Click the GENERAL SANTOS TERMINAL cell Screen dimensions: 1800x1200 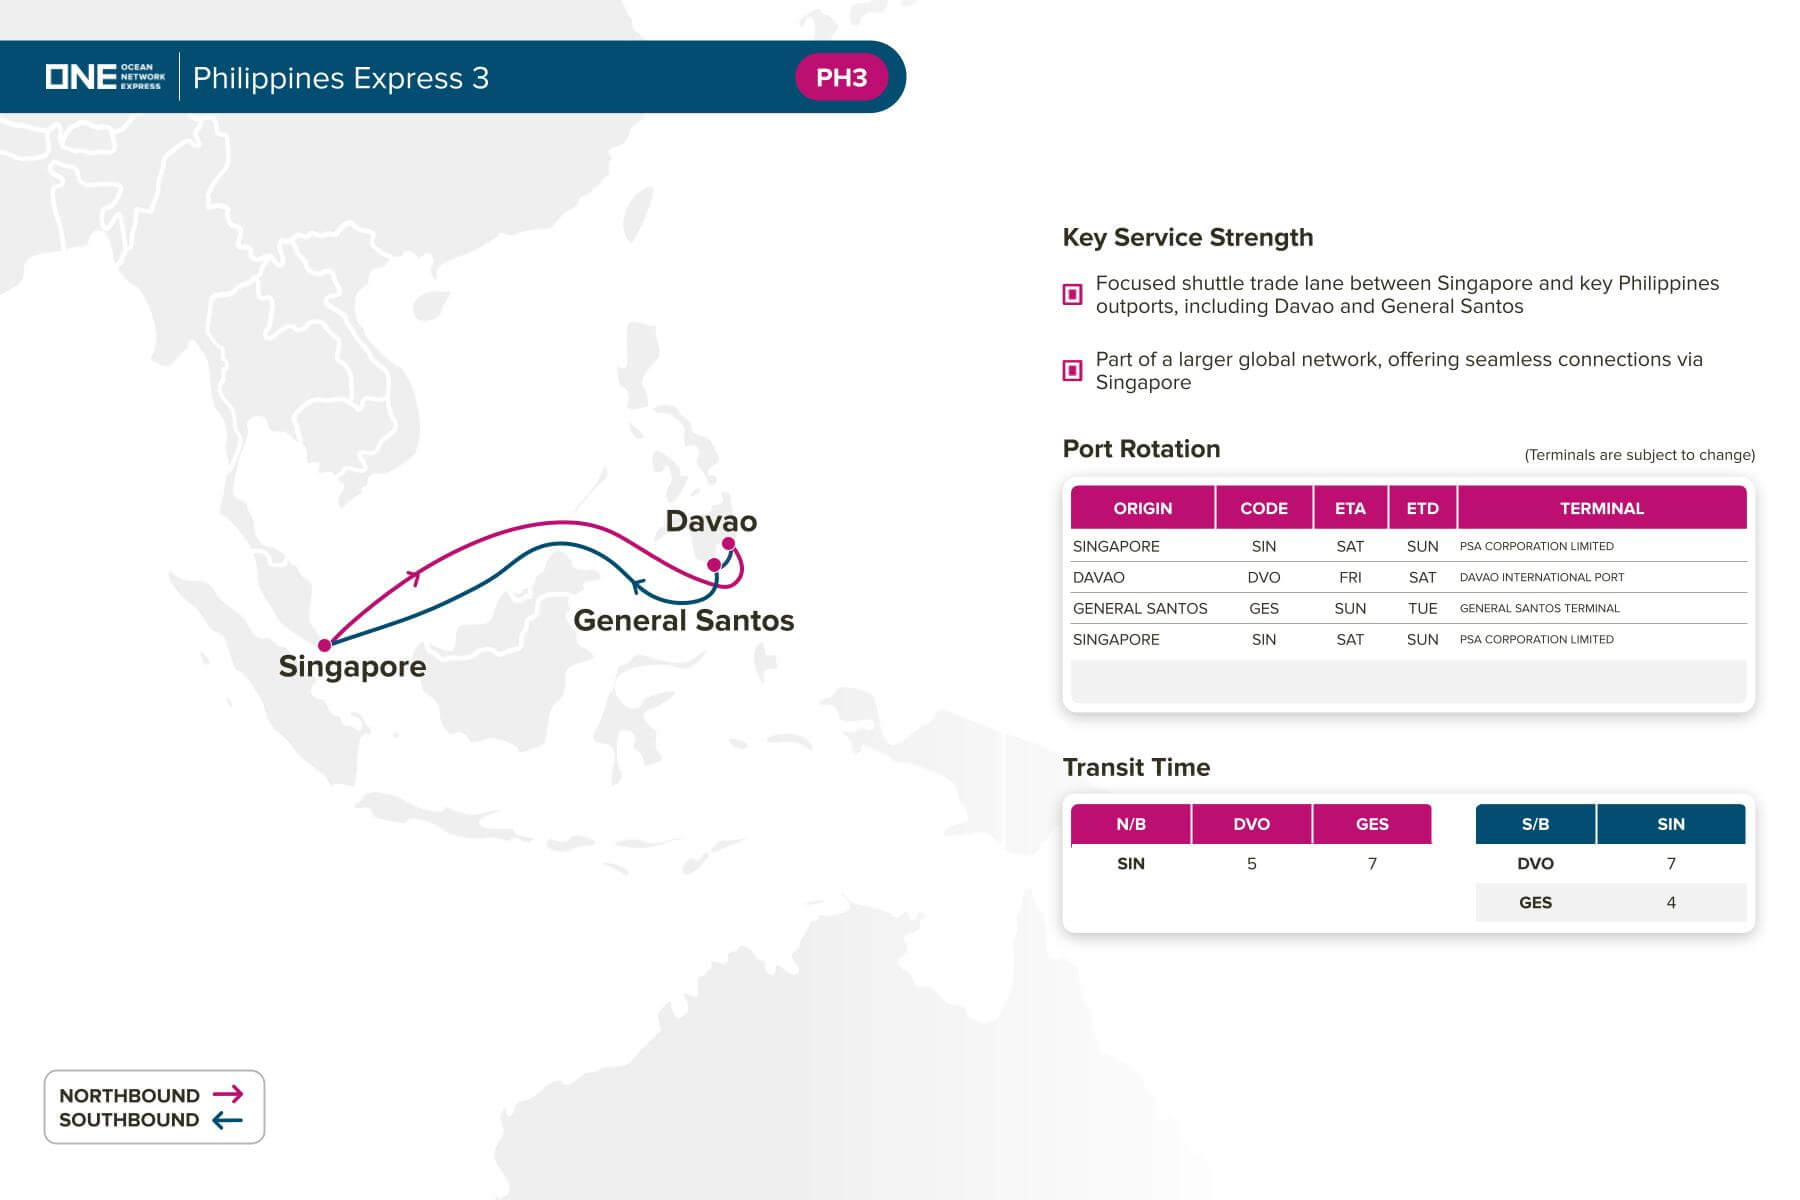(x=1539, y=608)
